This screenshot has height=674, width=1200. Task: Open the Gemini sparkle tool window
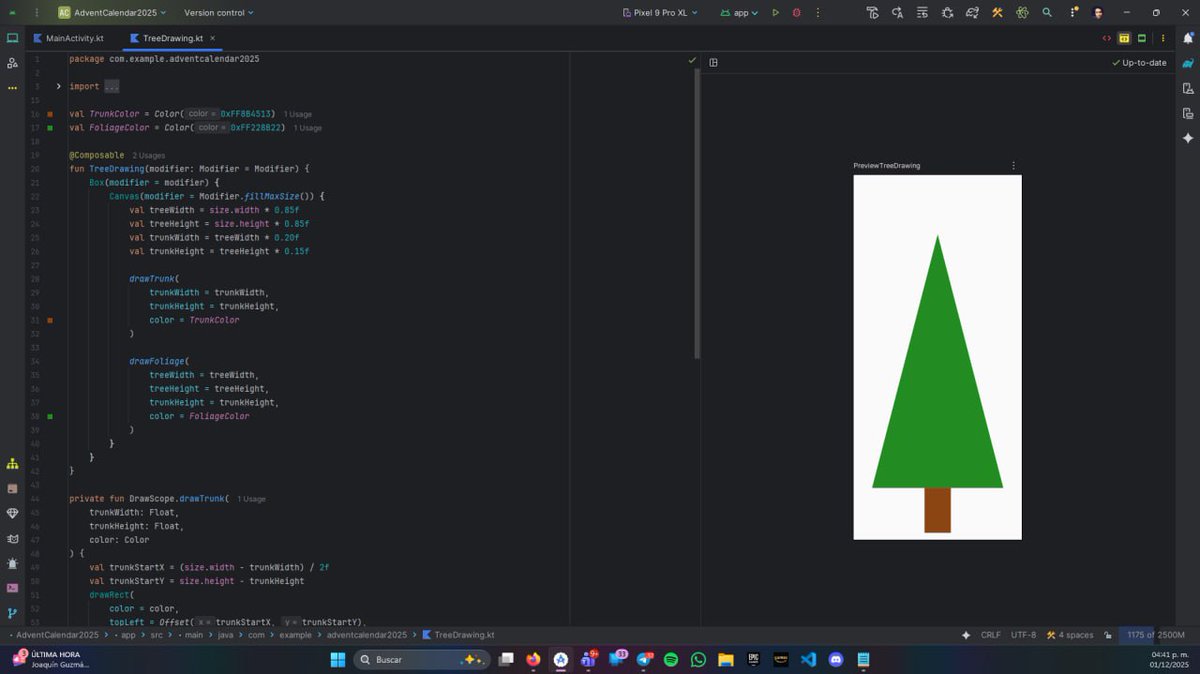(x=1188, y=138)
